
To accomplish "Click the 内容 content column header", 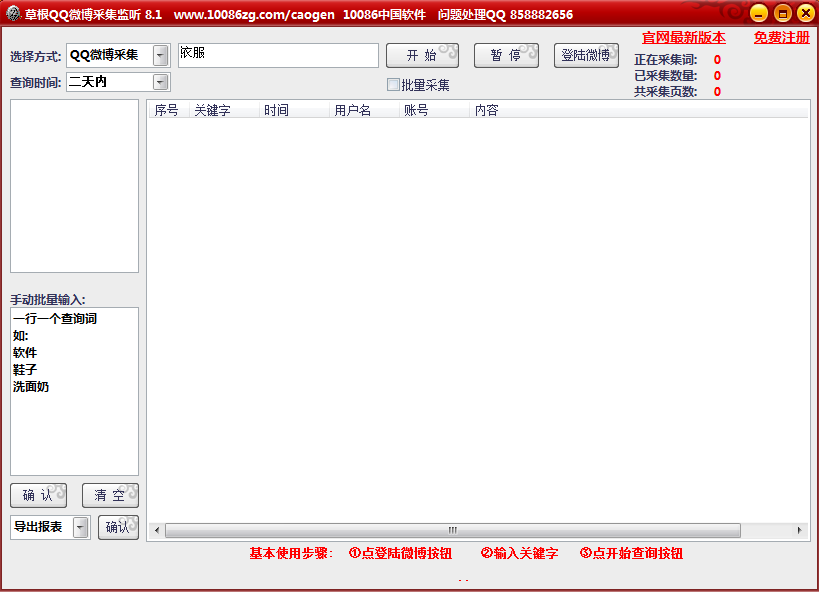I will click(x=487, y=110).
